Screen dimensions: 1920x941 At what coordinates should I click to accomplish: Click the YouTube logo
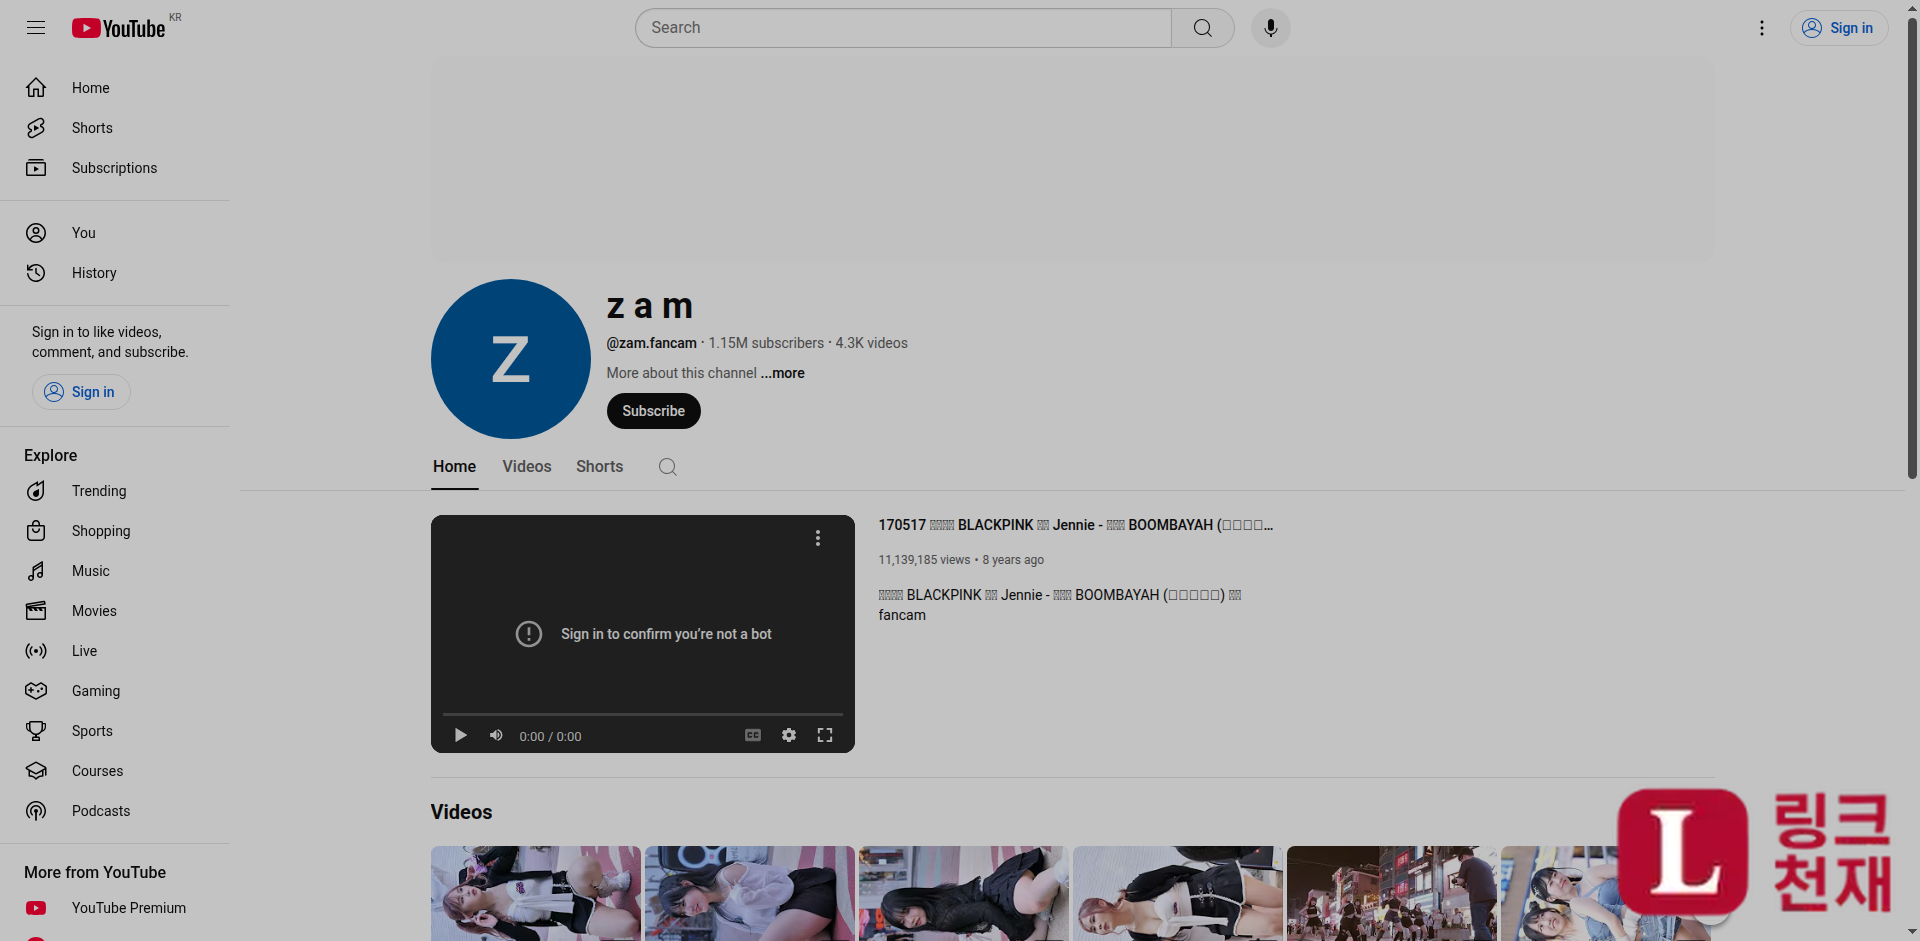(x=119, y=28)
